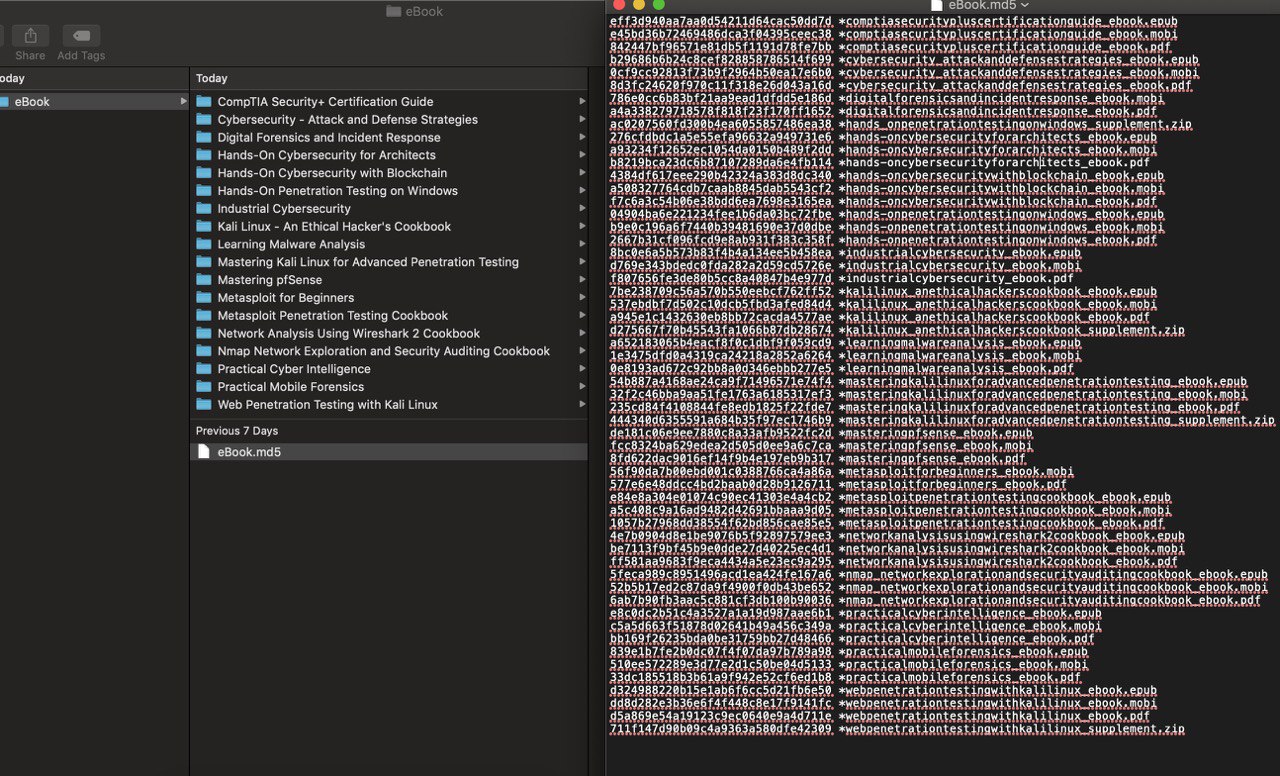Click the Today header in second column
Image resolution: width=1280 pixels, height=776 pixels.
coord(212,78)
